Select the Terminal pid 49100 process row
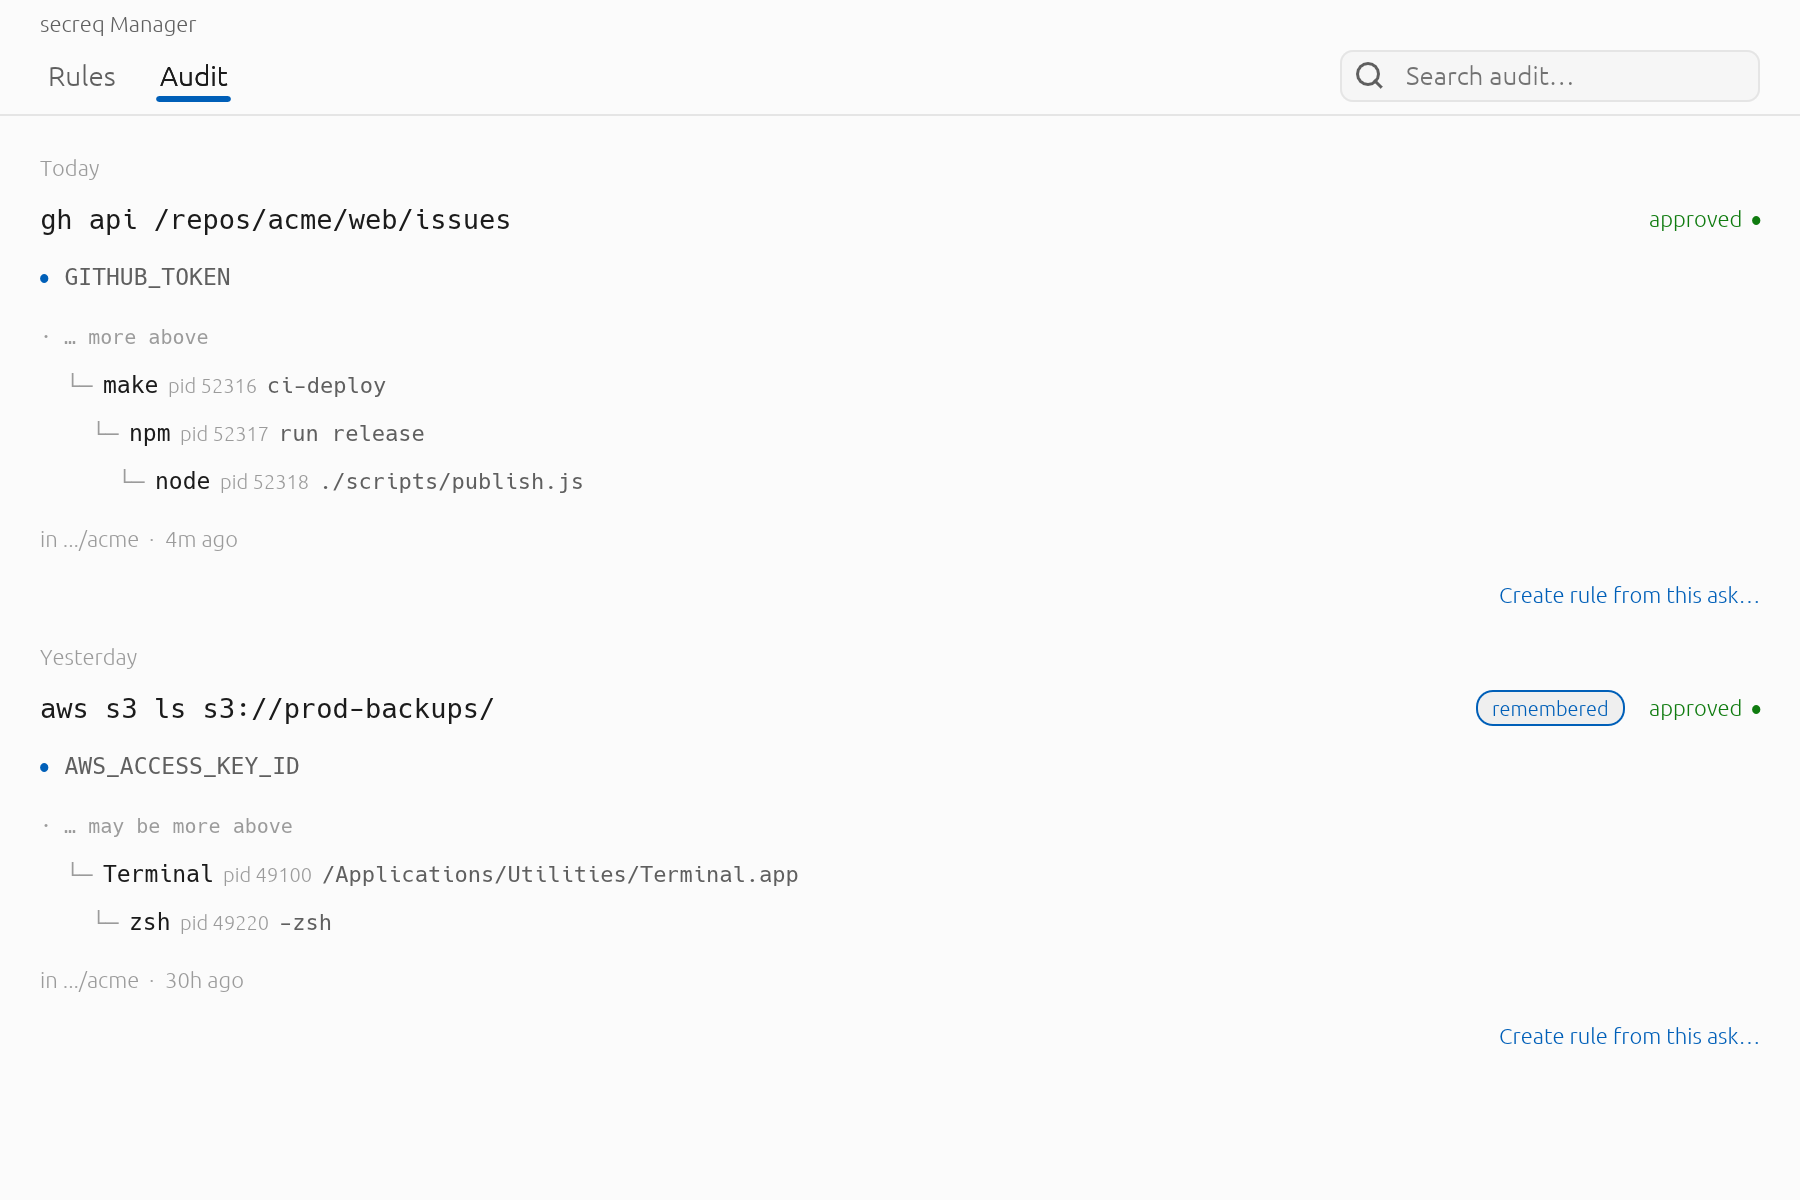This screenshot has width=1800, height=1200. 434,874
